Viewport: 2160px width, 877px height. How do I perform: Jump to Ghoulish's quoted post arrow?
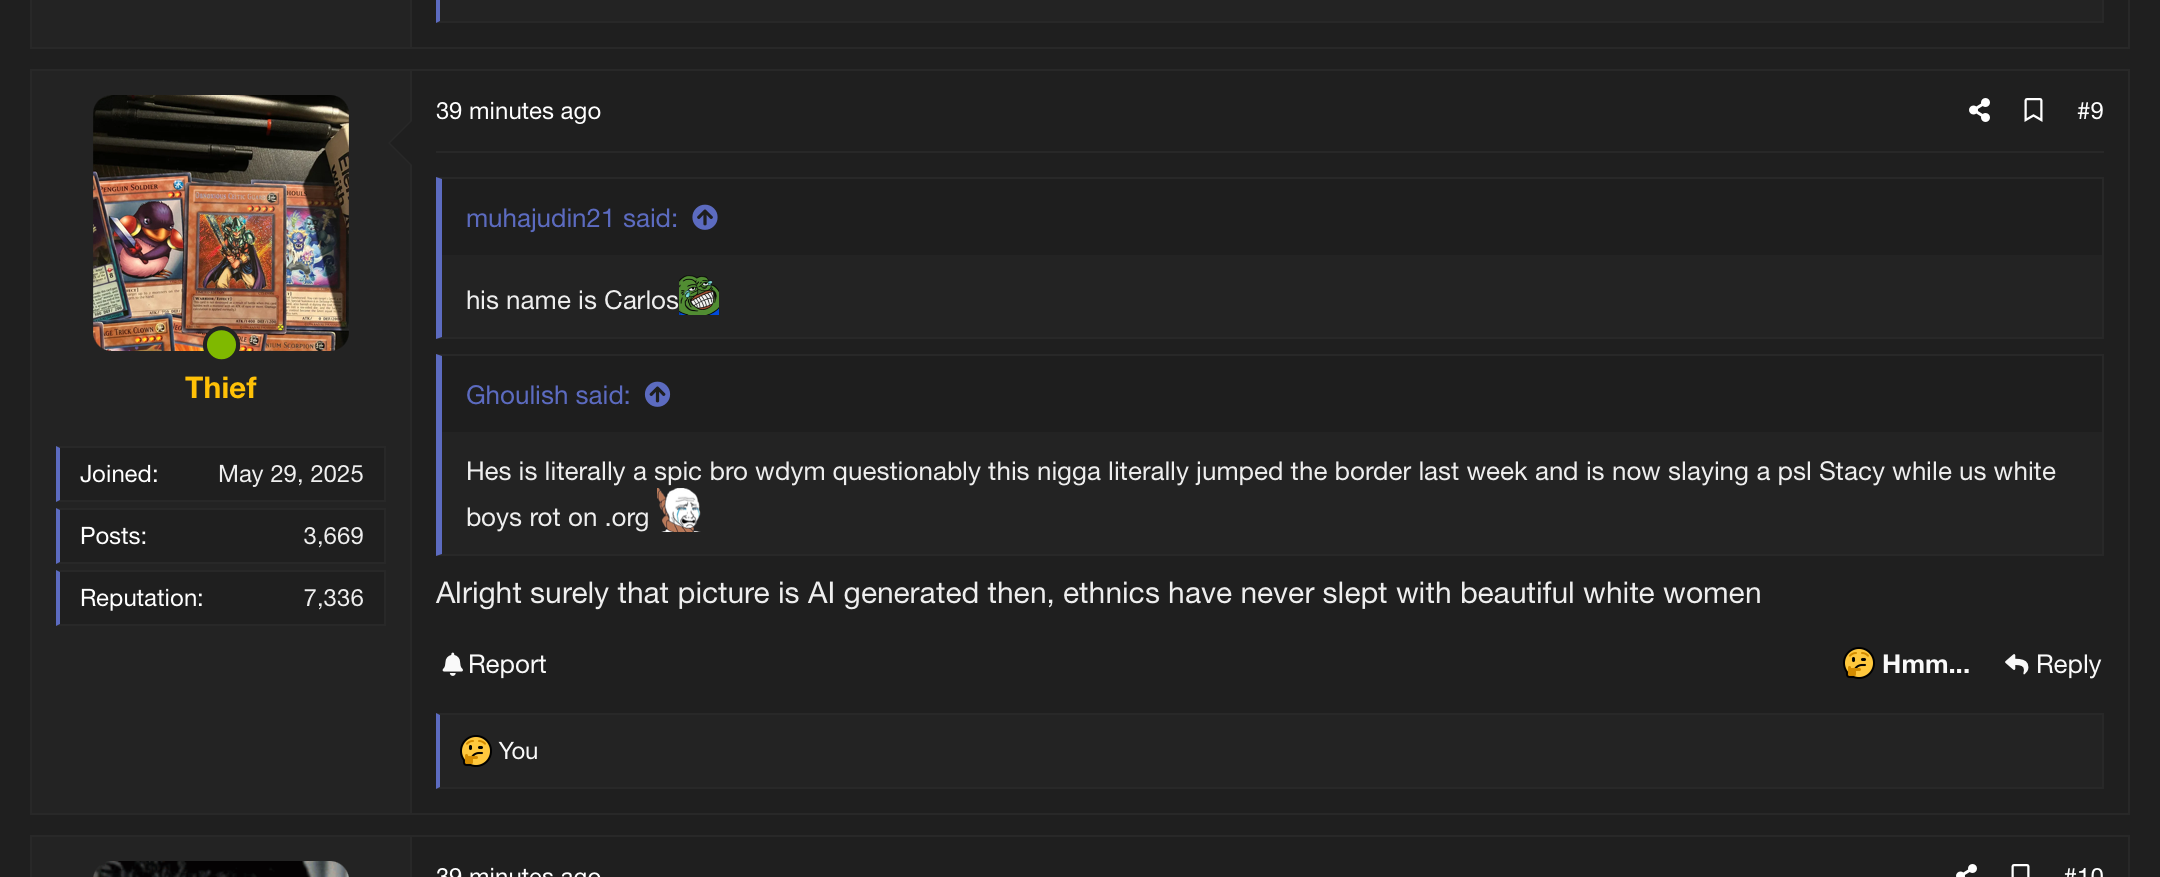click(657, 395)
